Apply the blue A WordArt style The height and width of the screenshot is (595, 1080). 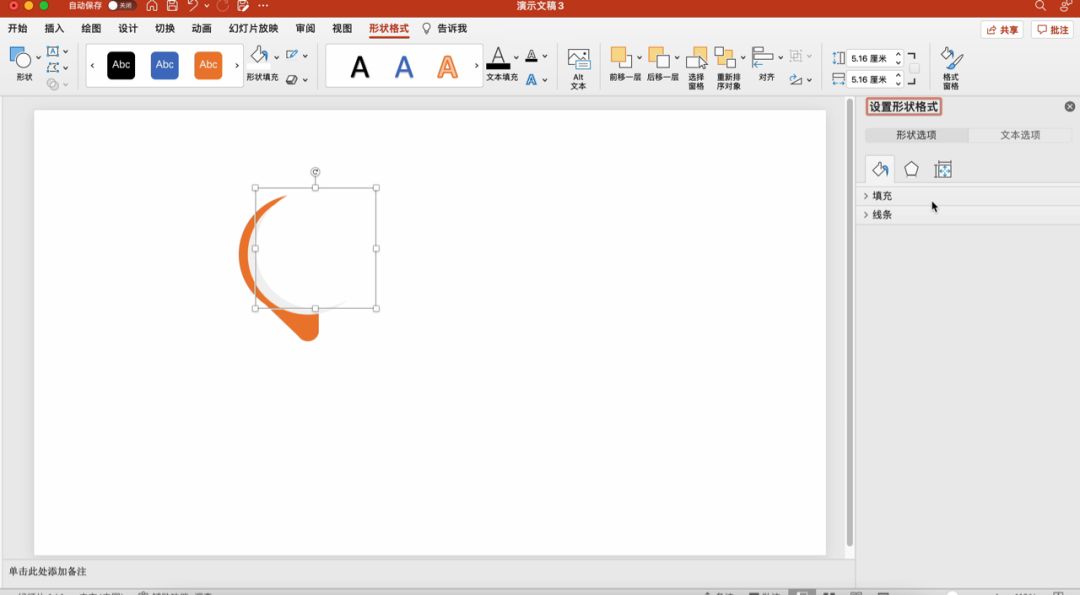point(404,67)
